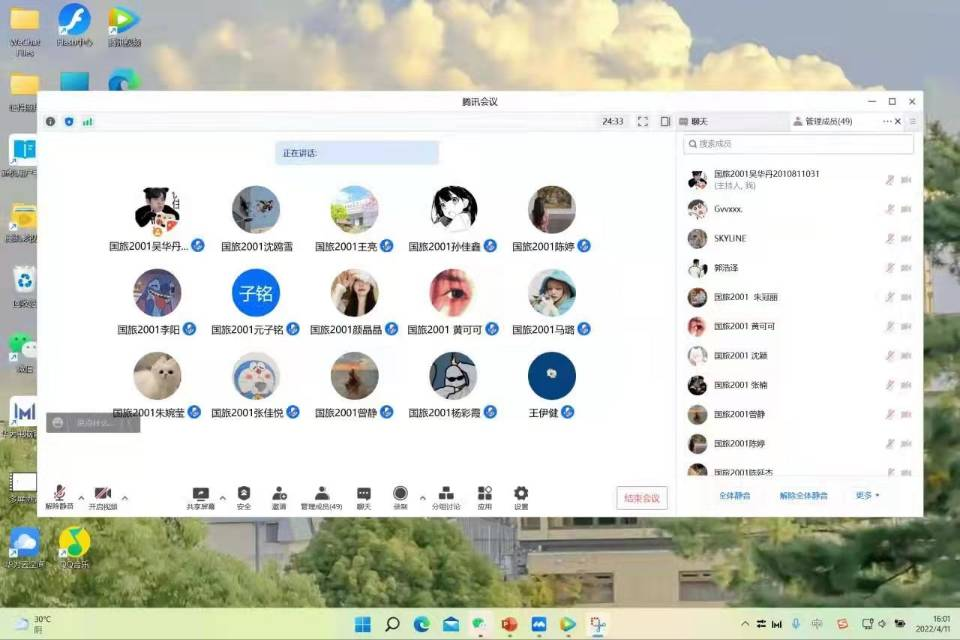Expand audio options arrow beside 解除静音
Viewport: 960px width, 640px height.
click(81, 497)
